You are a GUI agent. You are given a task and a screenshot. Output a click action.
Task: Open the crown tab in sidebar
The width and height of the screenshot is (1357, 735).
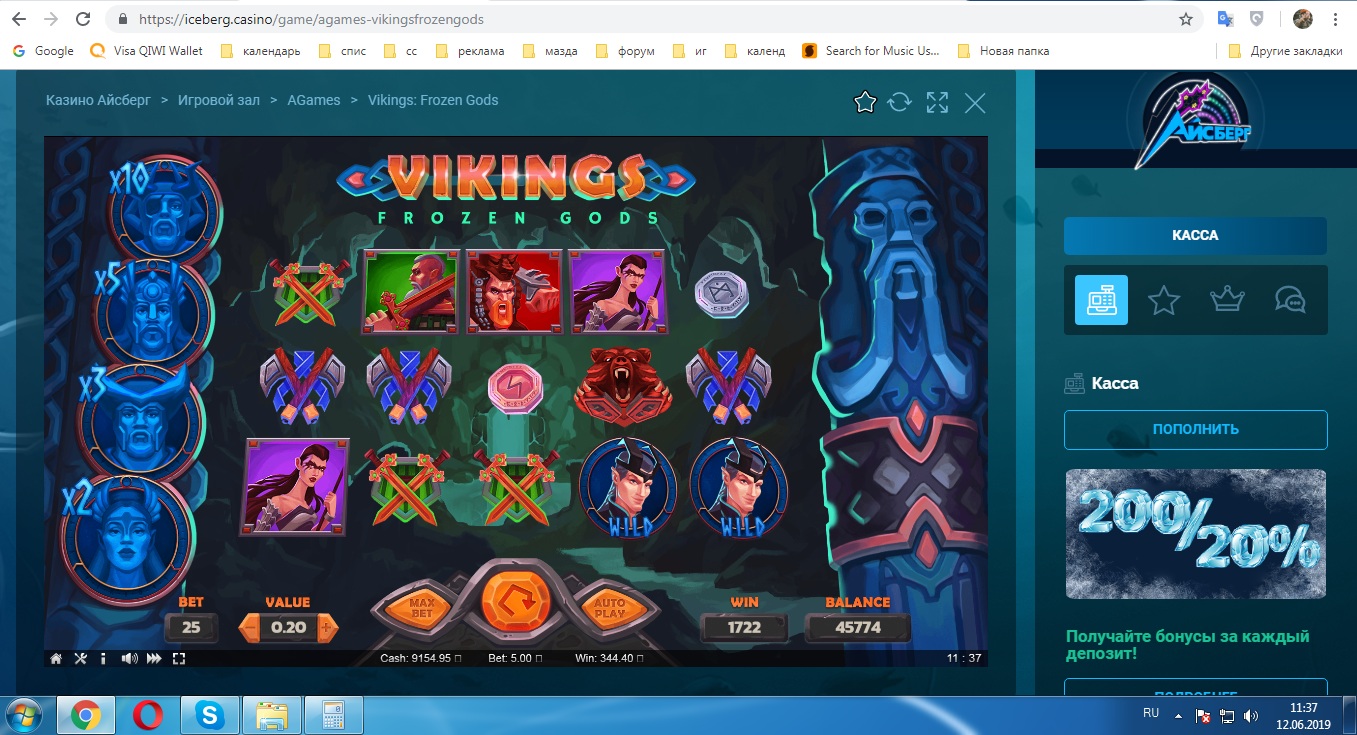1225,300
